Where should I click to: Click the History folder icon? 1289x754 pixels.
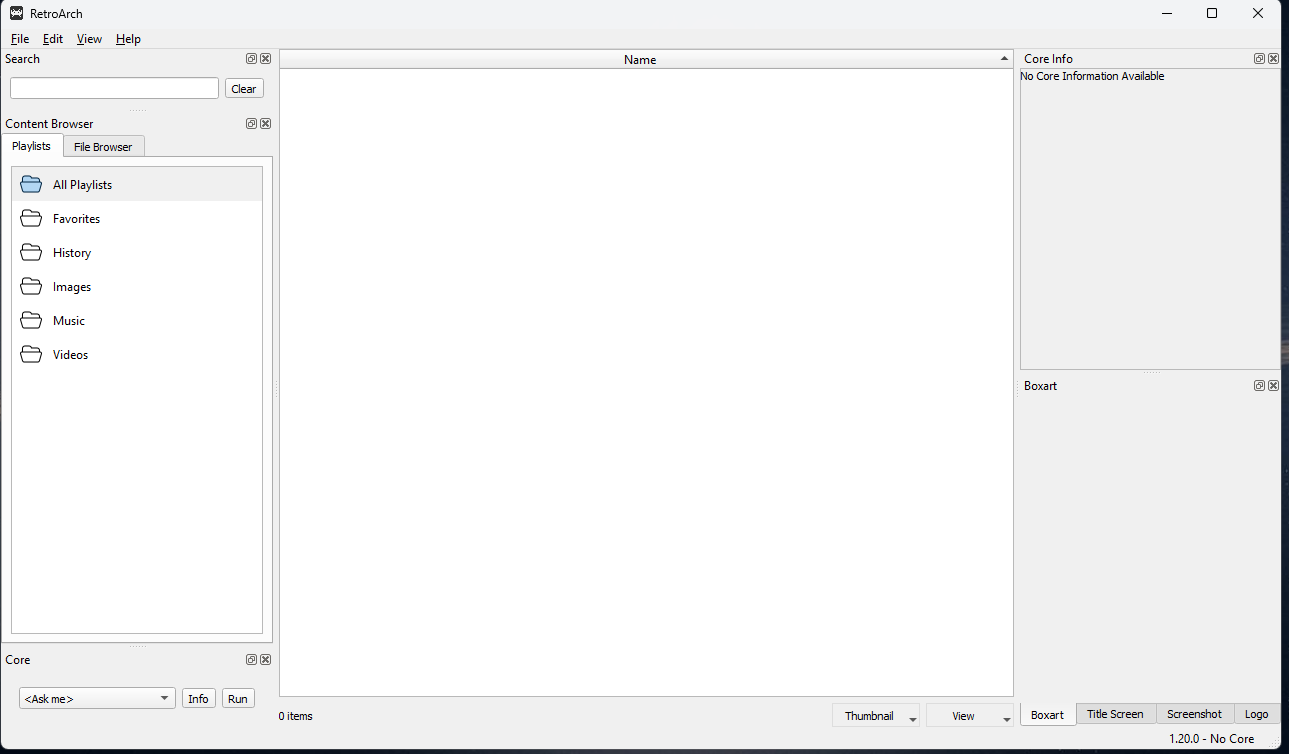coord(31,253)
